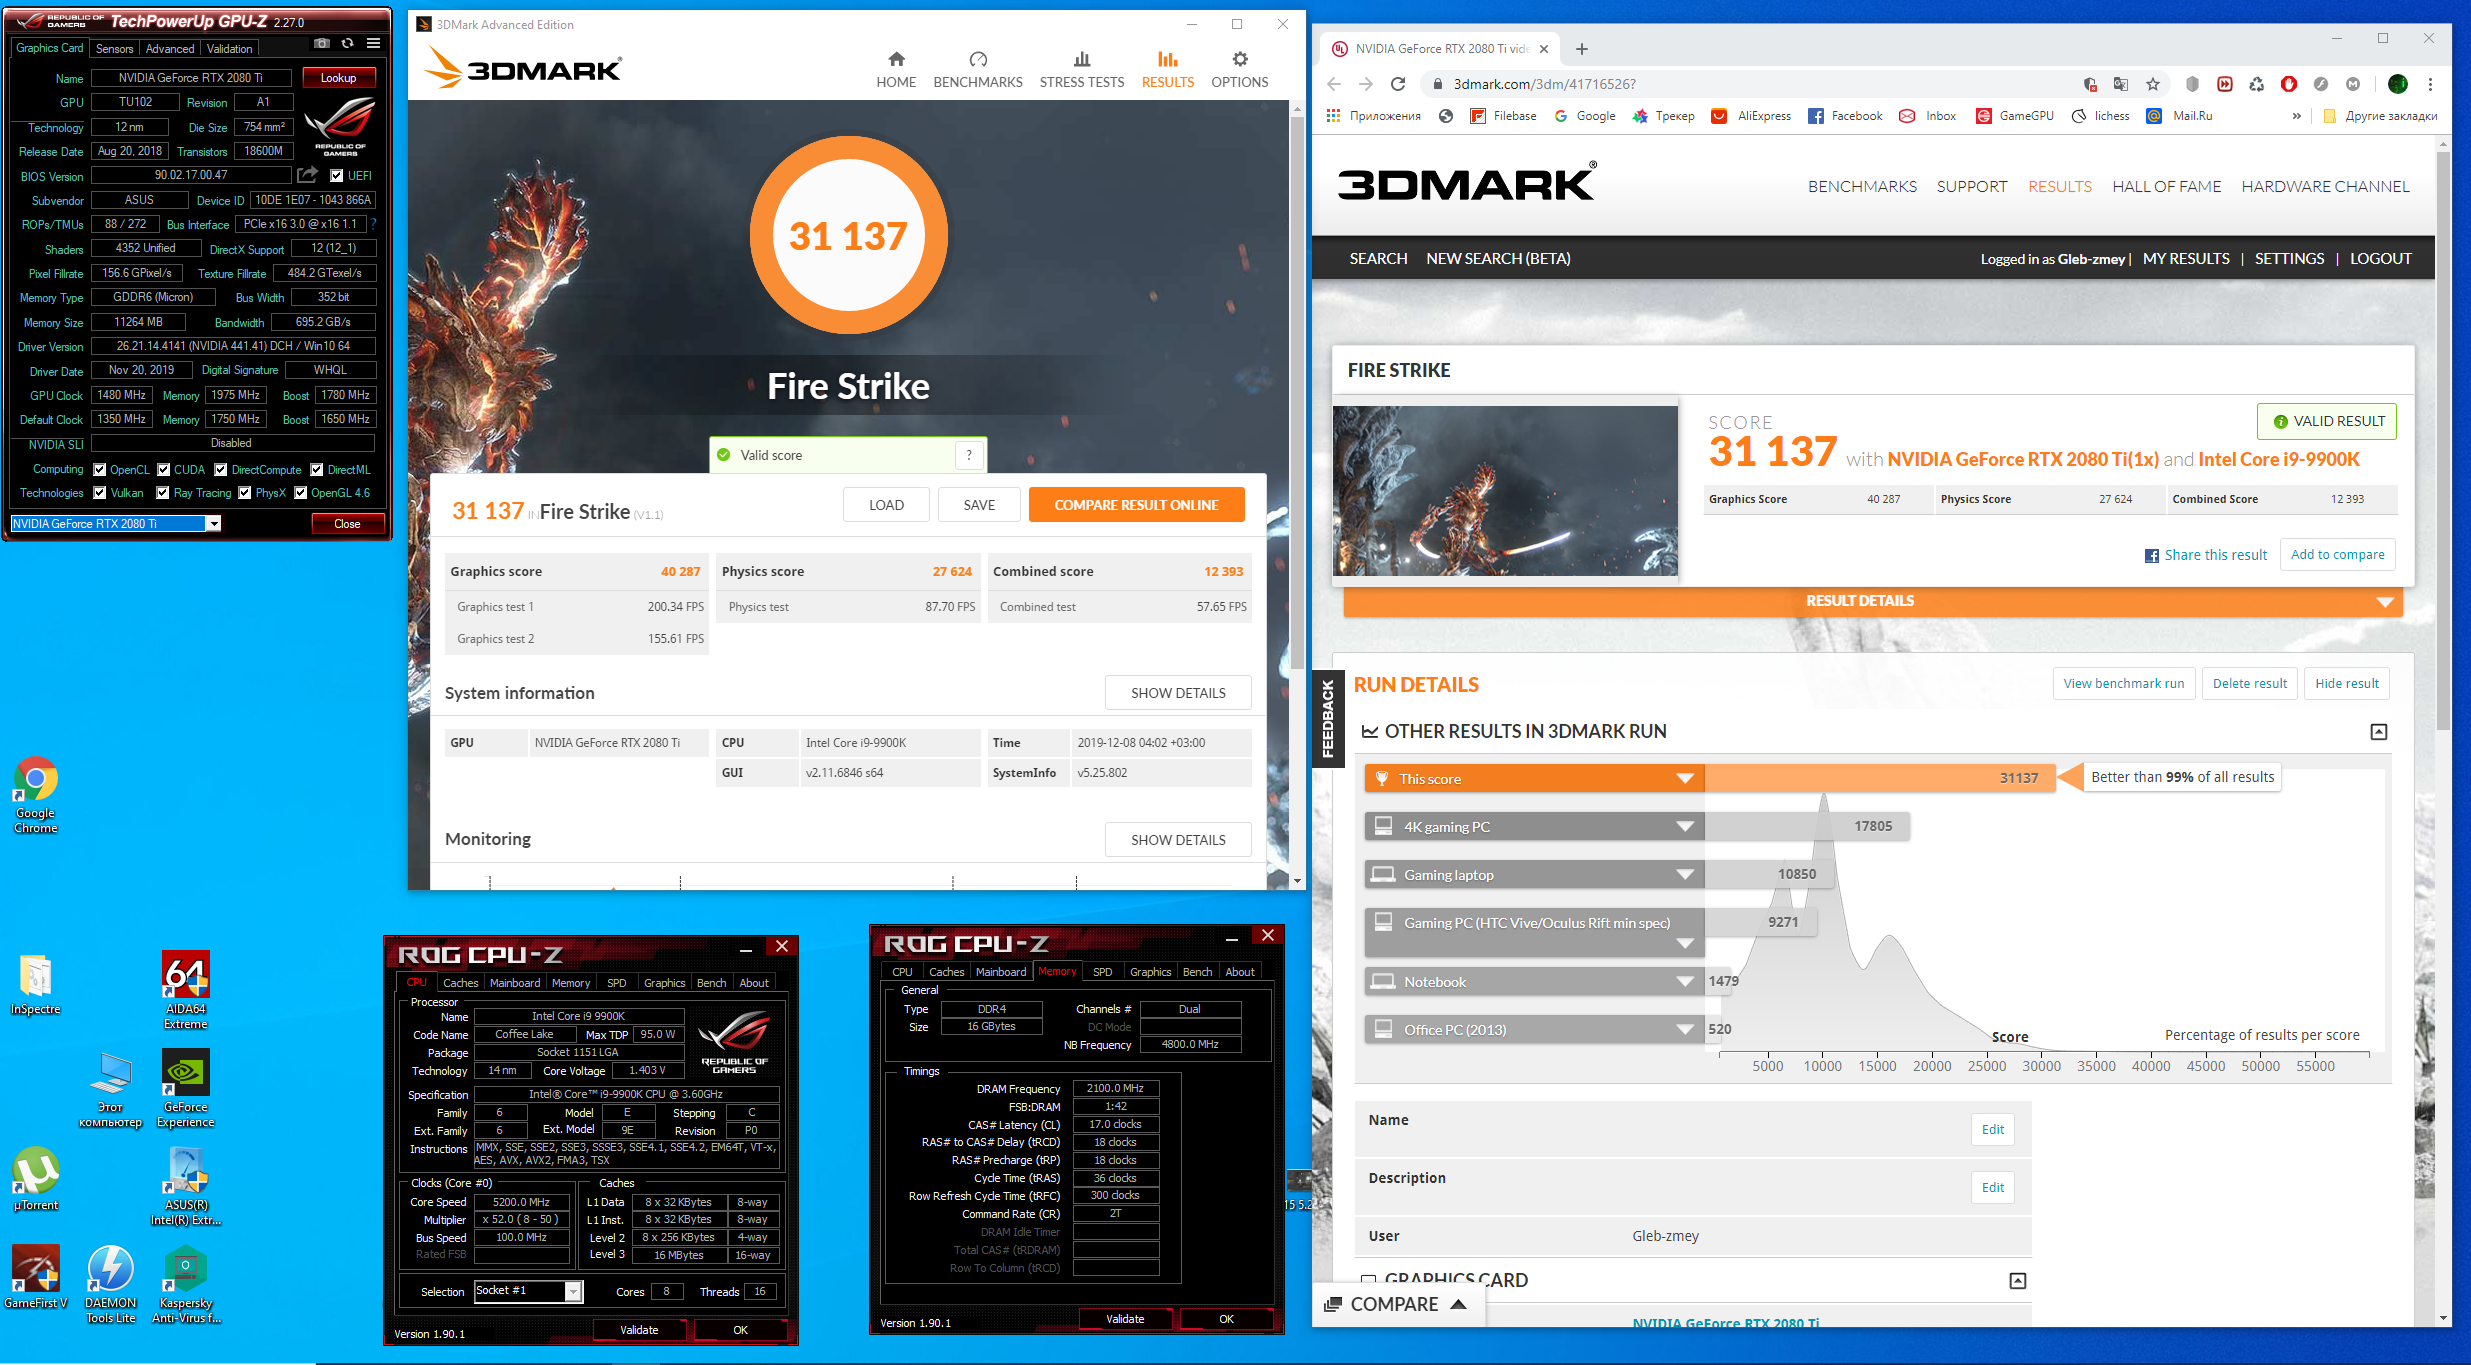The image size is (2471, 1365).
Task: Open the HOME icon in 3DMark
Action: point(896,69)
